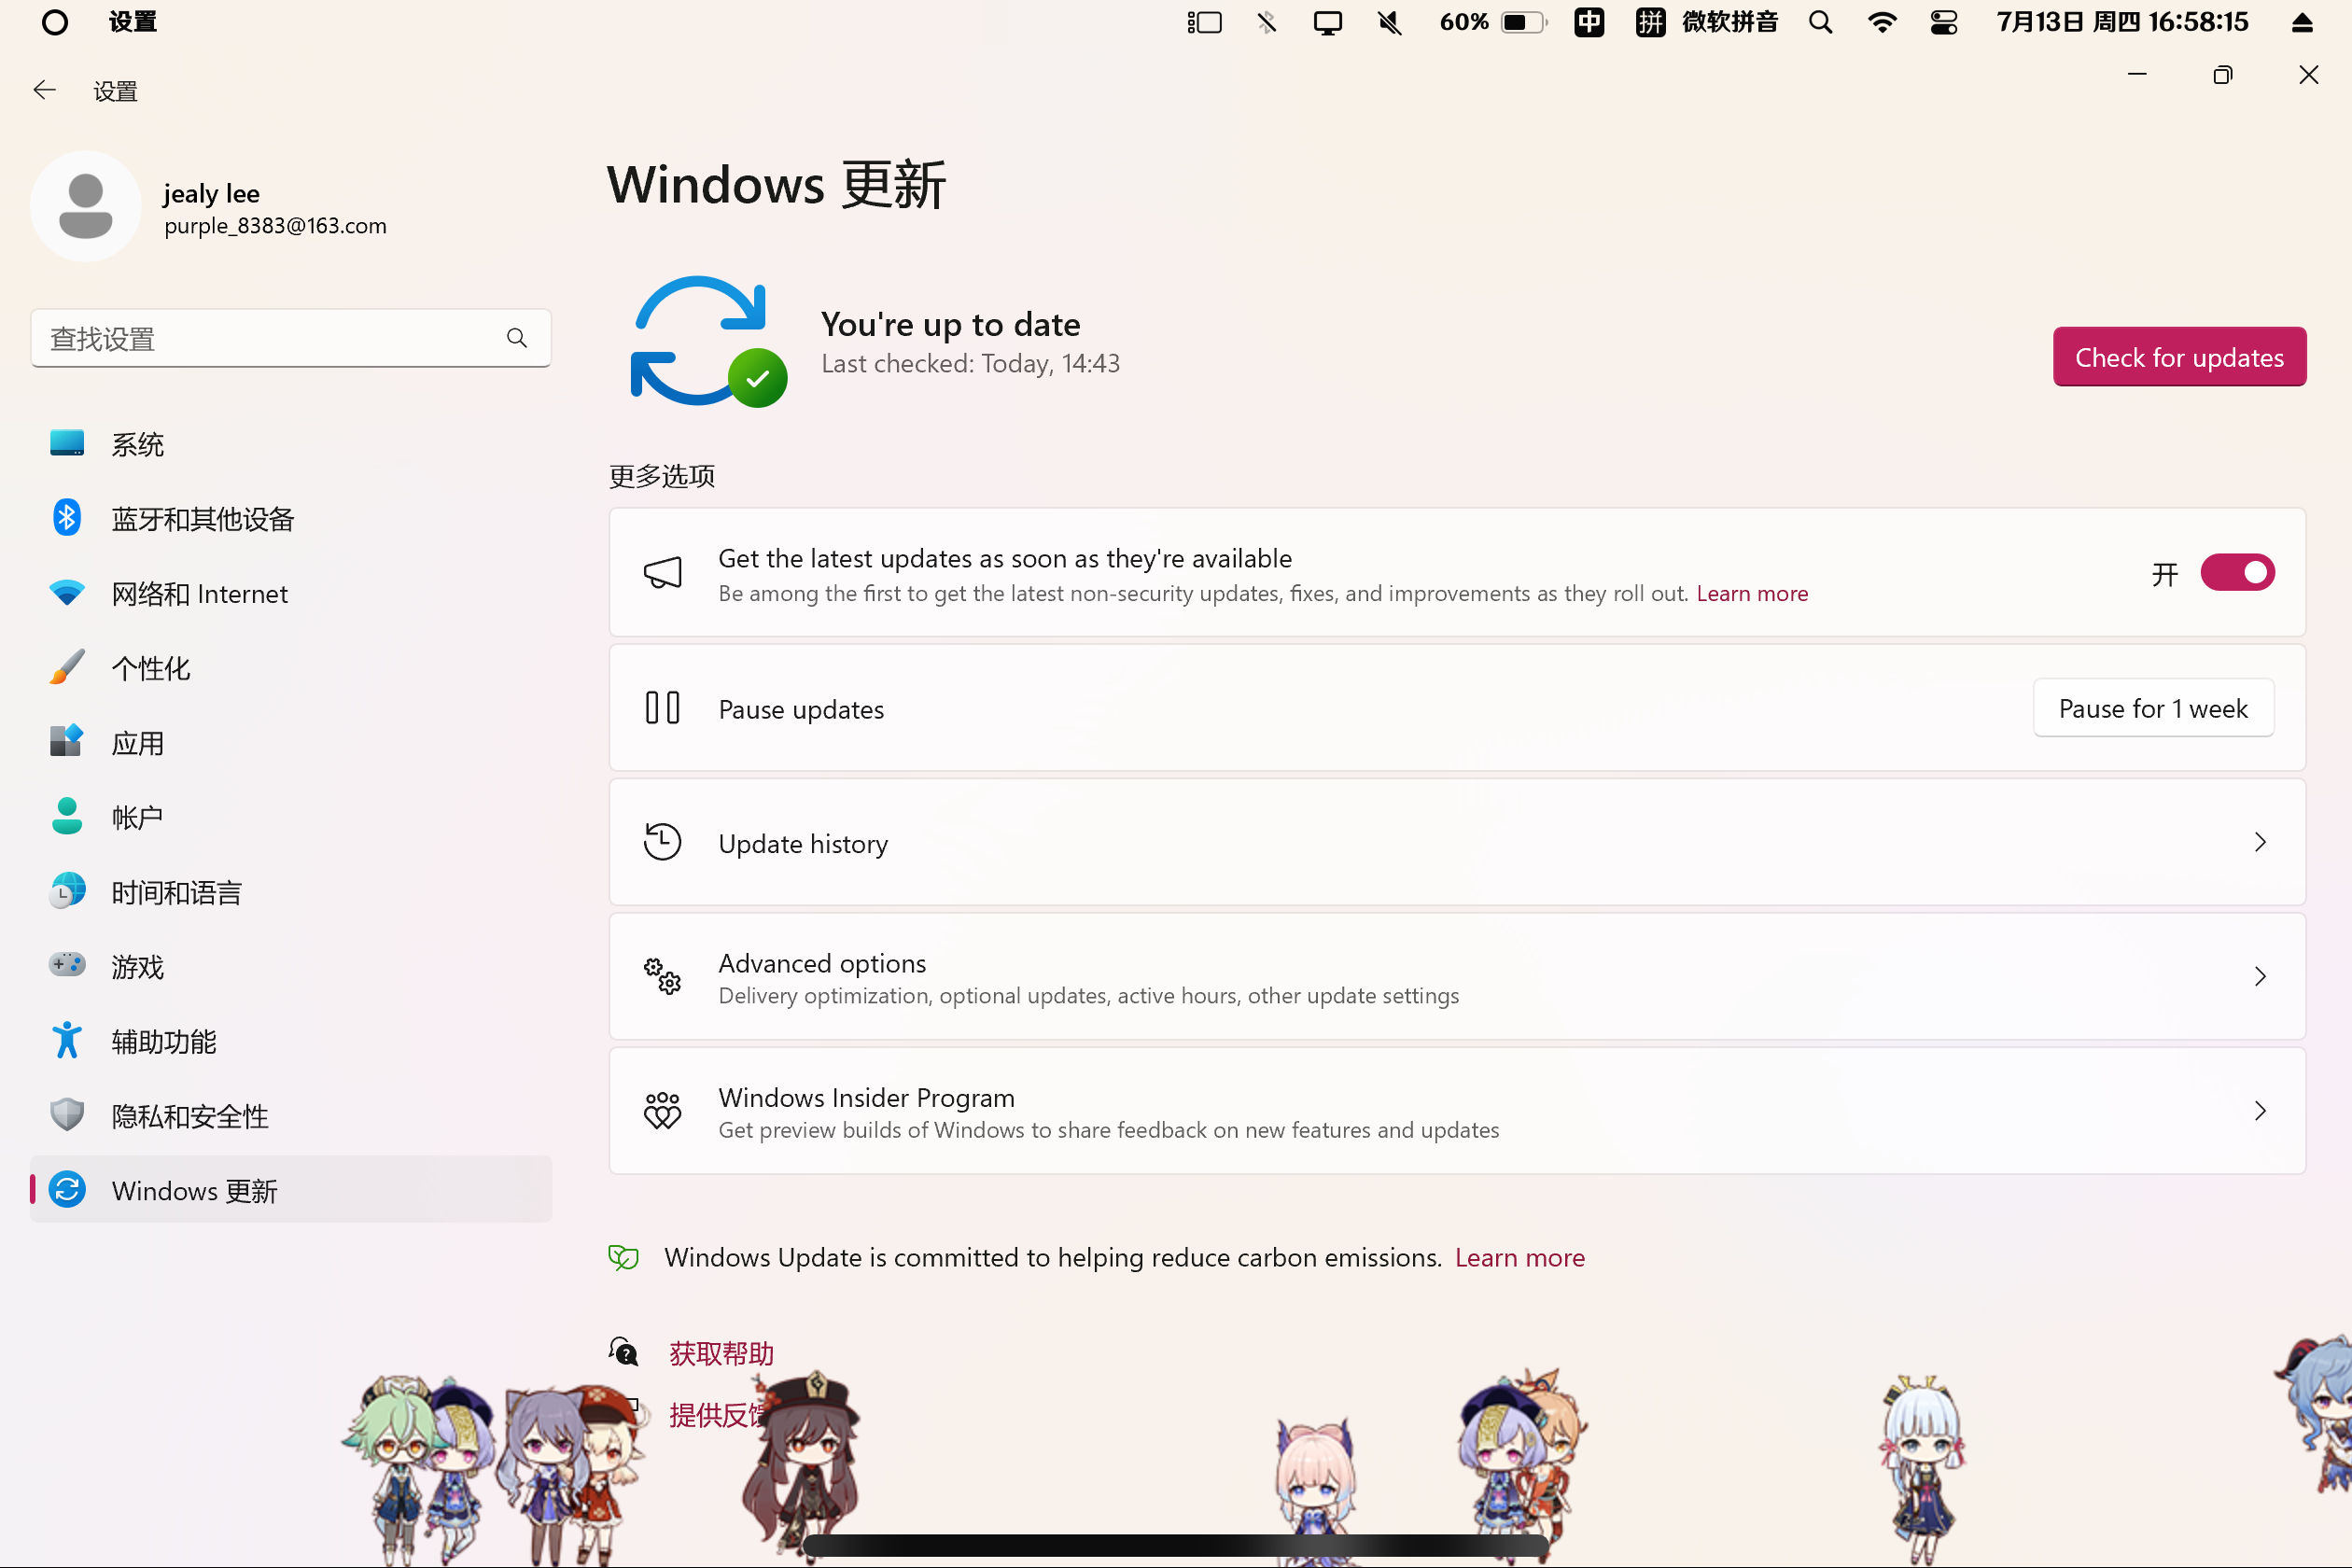Open 网络和 Internet settings

pos(291,594)
